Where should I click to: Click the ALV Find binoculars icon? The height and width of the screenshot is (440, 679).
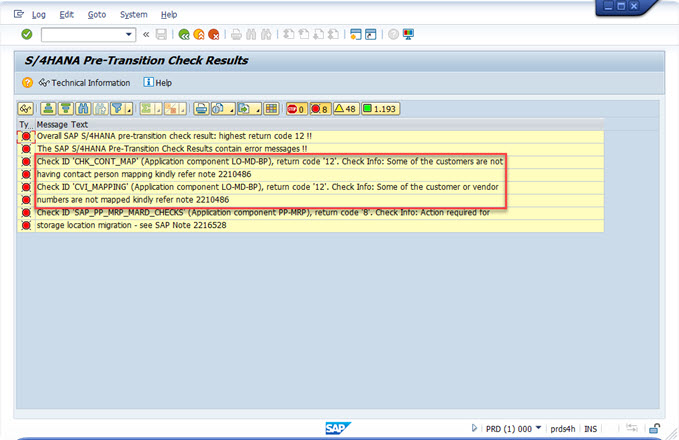pos(83,109)
